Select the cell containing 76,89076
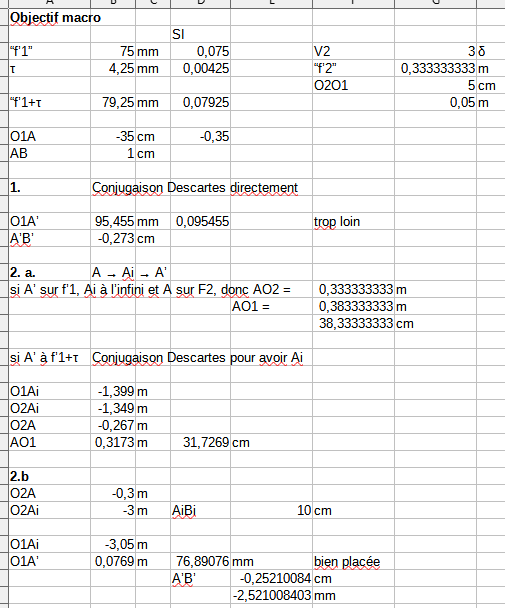This screenshot has width=505, height=608. tap(200, 561)
